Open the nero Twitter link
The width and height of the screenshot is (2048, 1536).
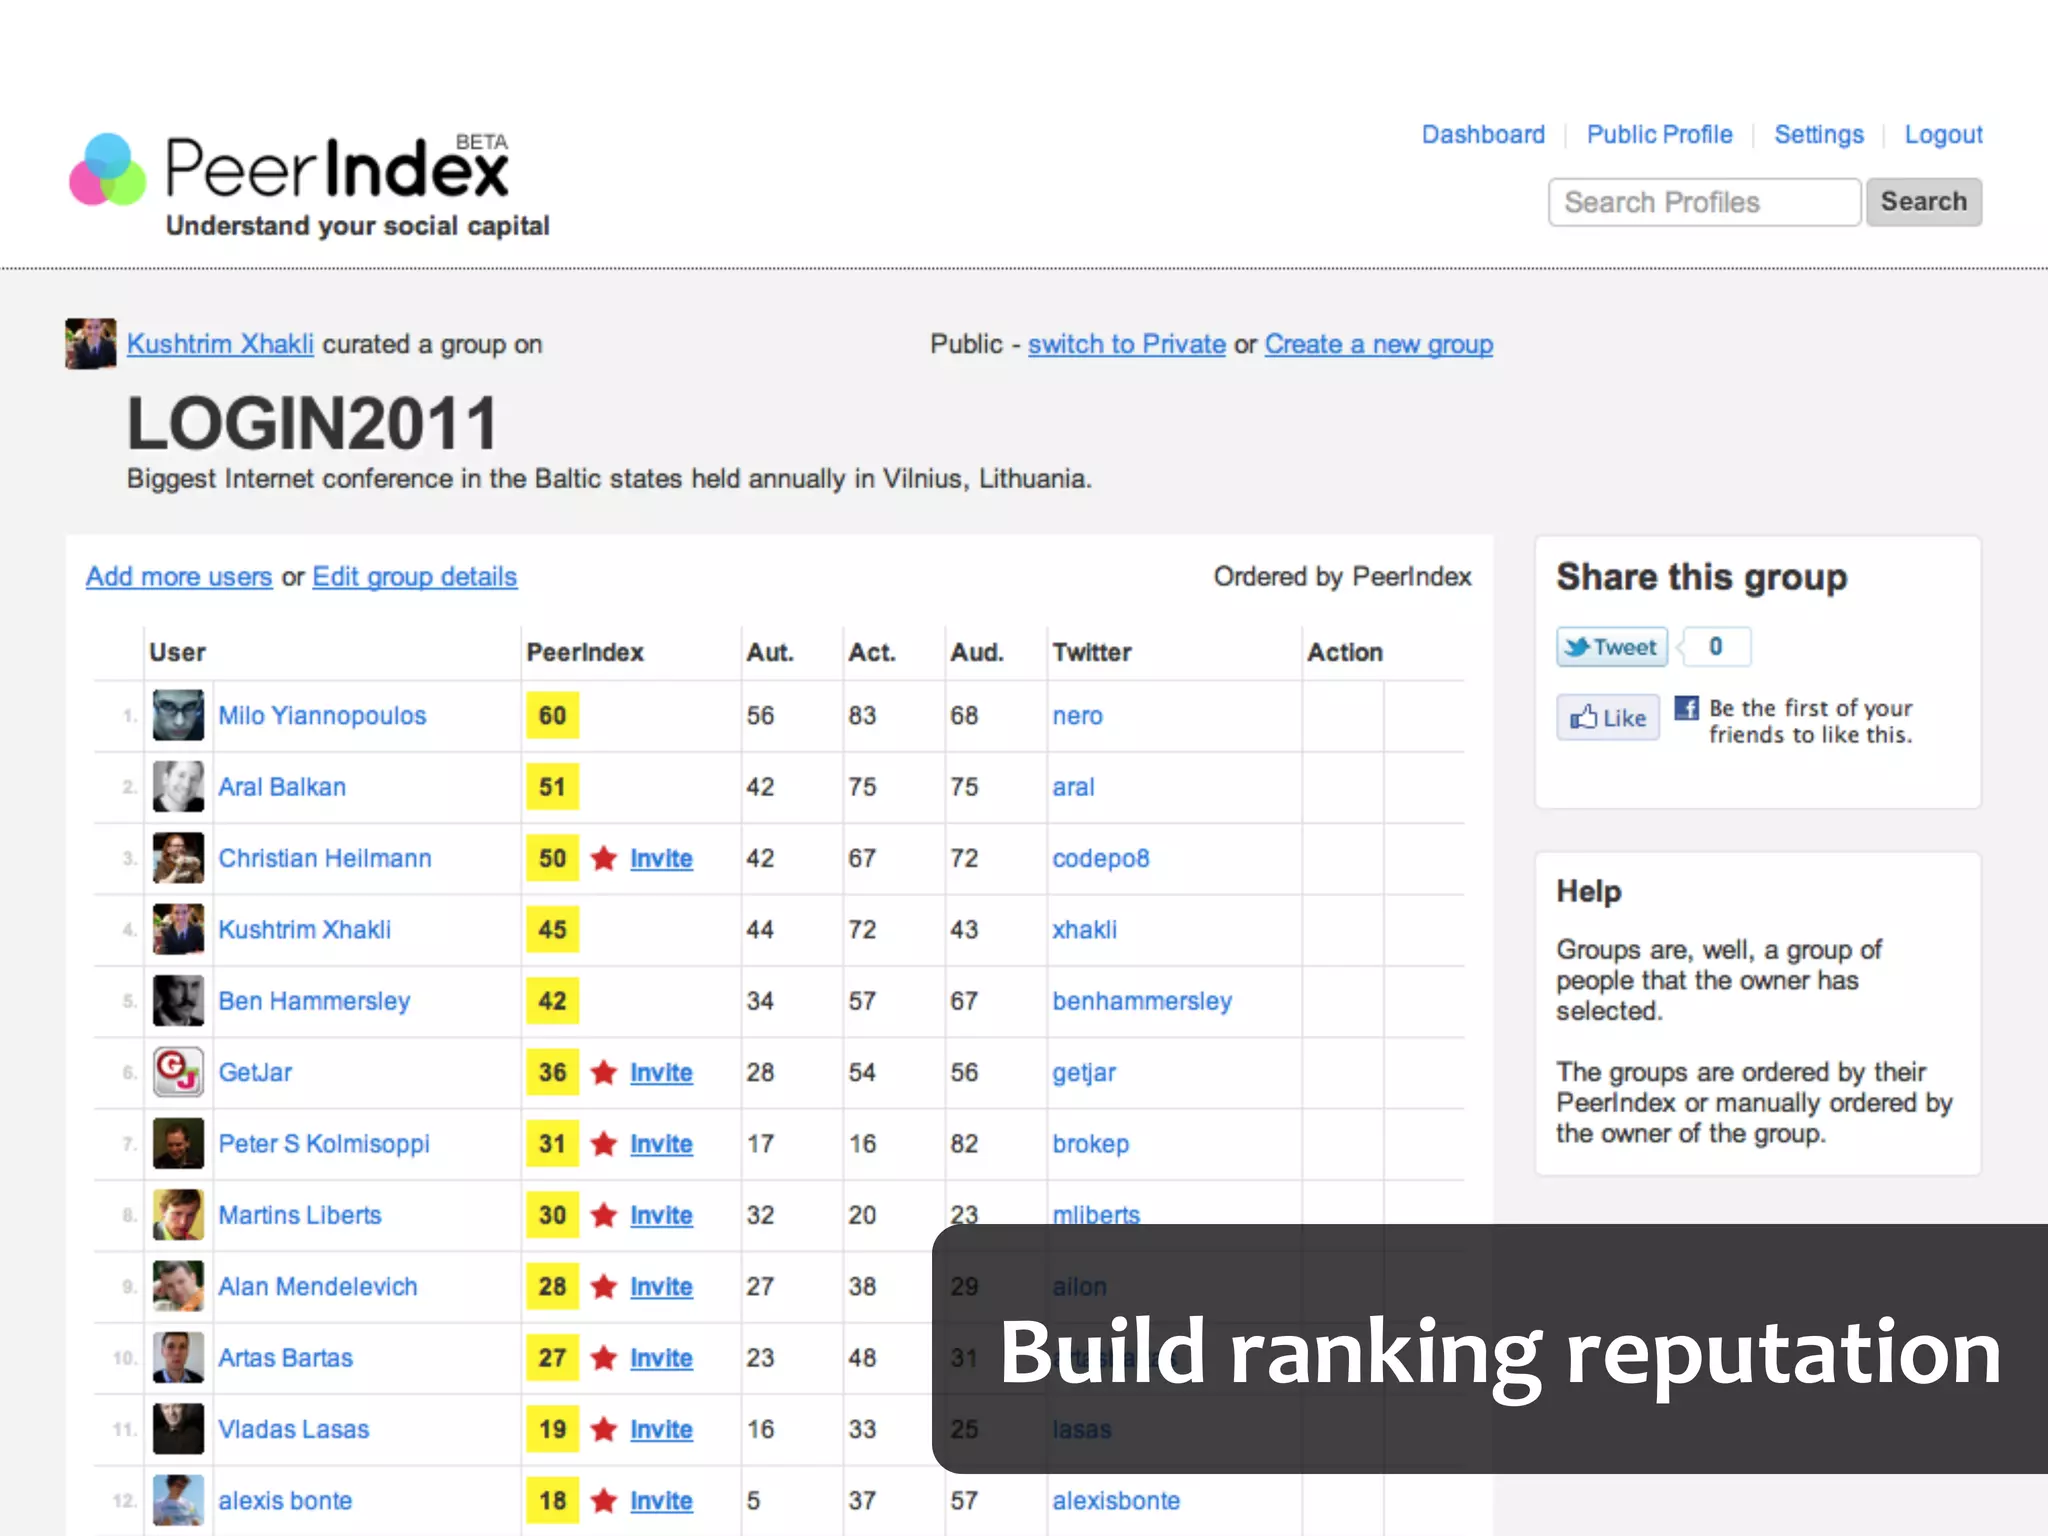pyautogui.click(x=1077, y=716)
